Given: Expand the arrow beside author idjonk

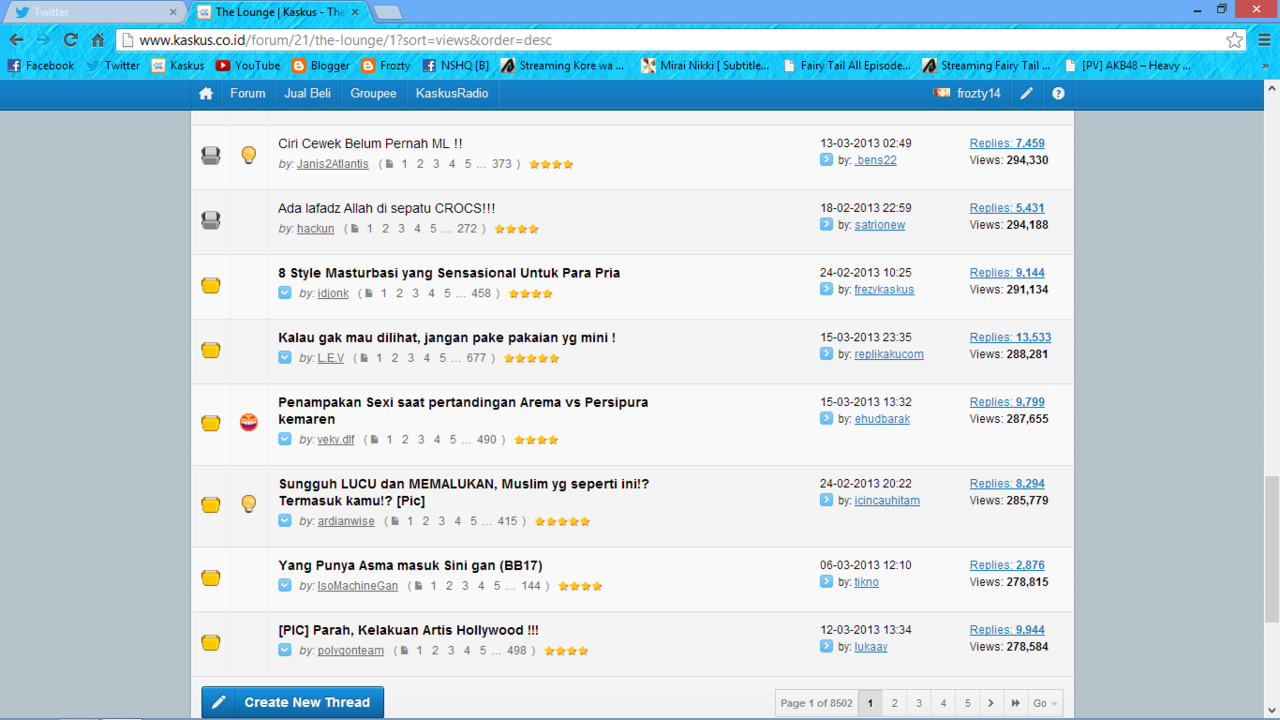Looking at the screenshot, I should click(x=285, y=293).
